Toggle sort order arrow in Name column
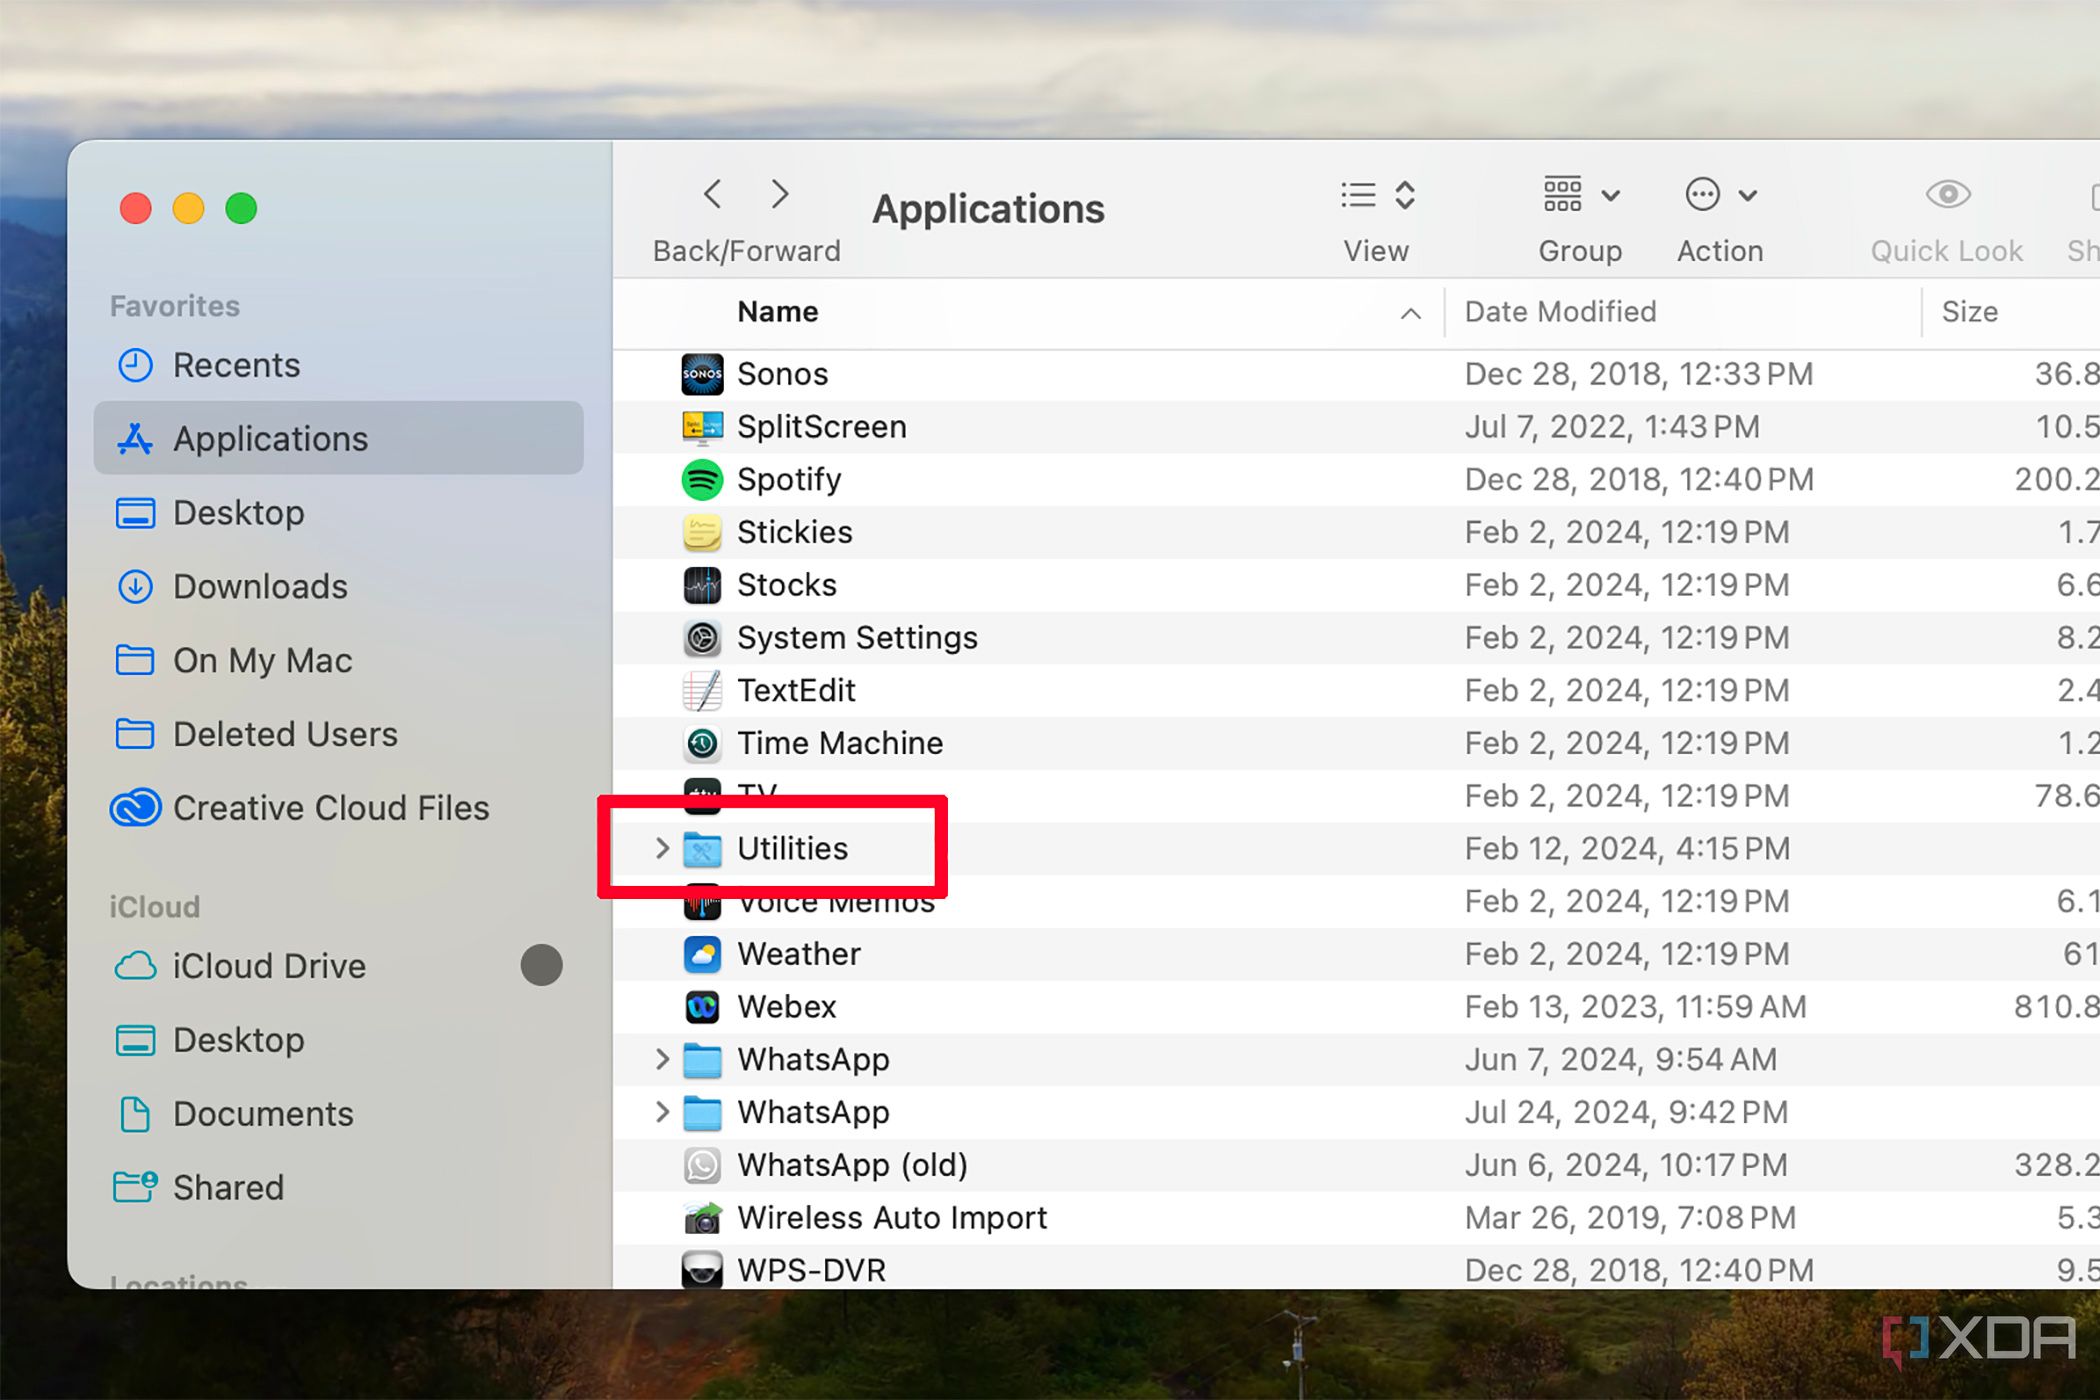Screen dimensions: 2100x1400 point(1410,314)
